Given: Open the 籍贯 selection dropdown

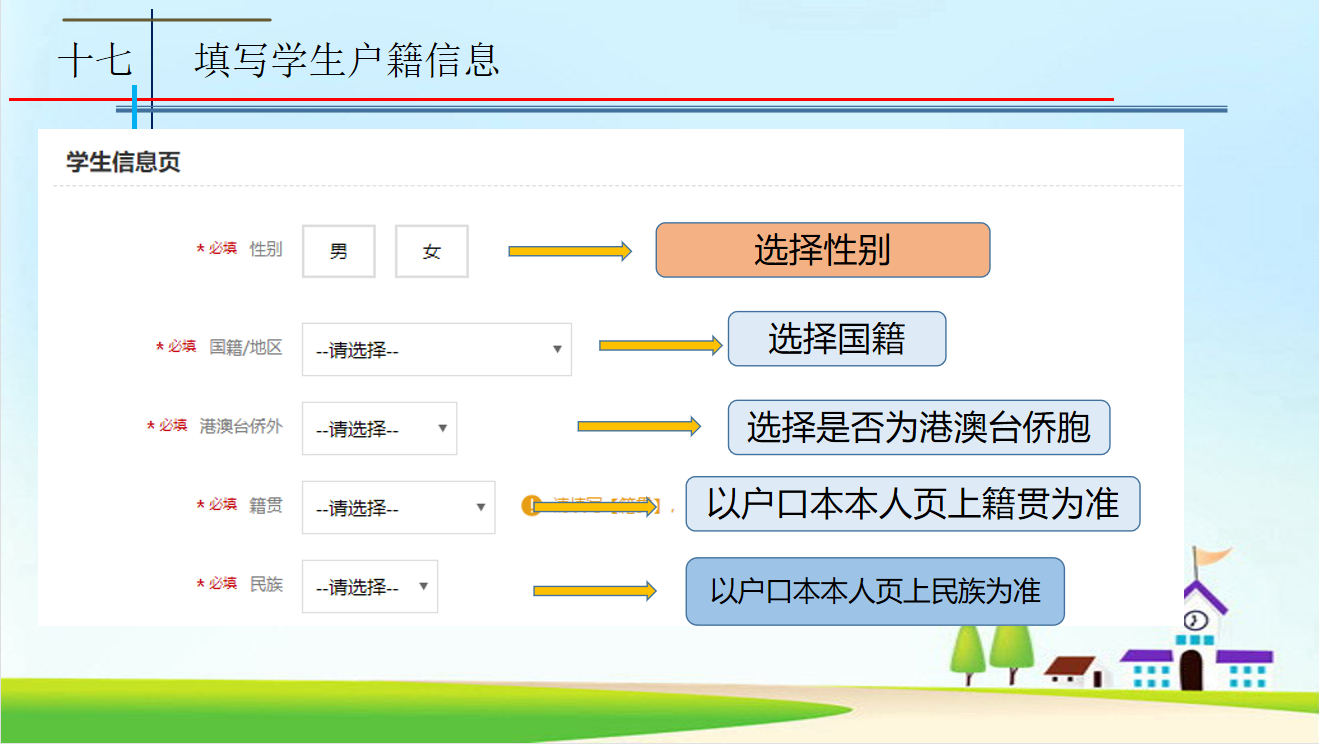Looking at the screenshot, I should 398,508.
